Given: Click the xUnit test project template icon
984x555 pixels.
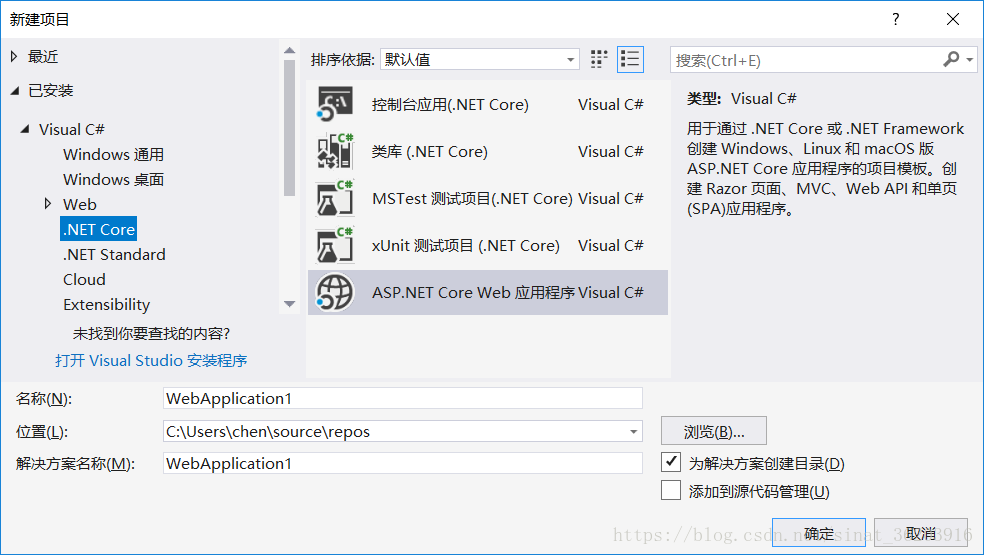Looking at the screenshot, I should 335,245.
